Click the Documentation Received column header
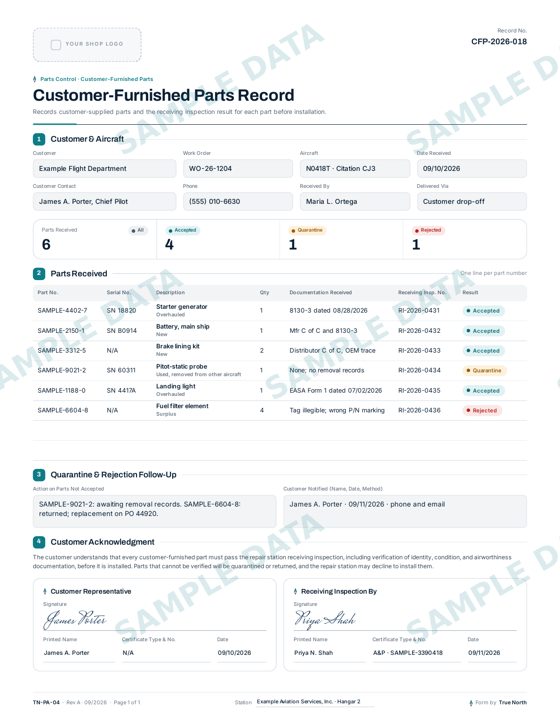Image resolution: width=560 pixels, height=725 pixels. (x=320, y=293)
